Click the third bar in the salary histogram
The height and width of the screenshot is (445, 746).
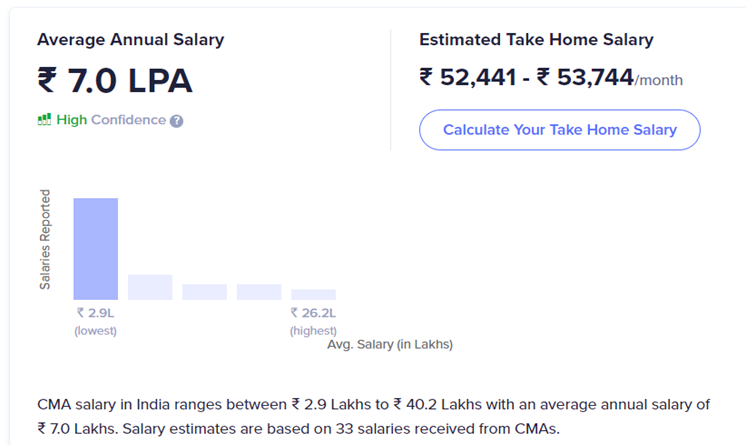point(204,292)
